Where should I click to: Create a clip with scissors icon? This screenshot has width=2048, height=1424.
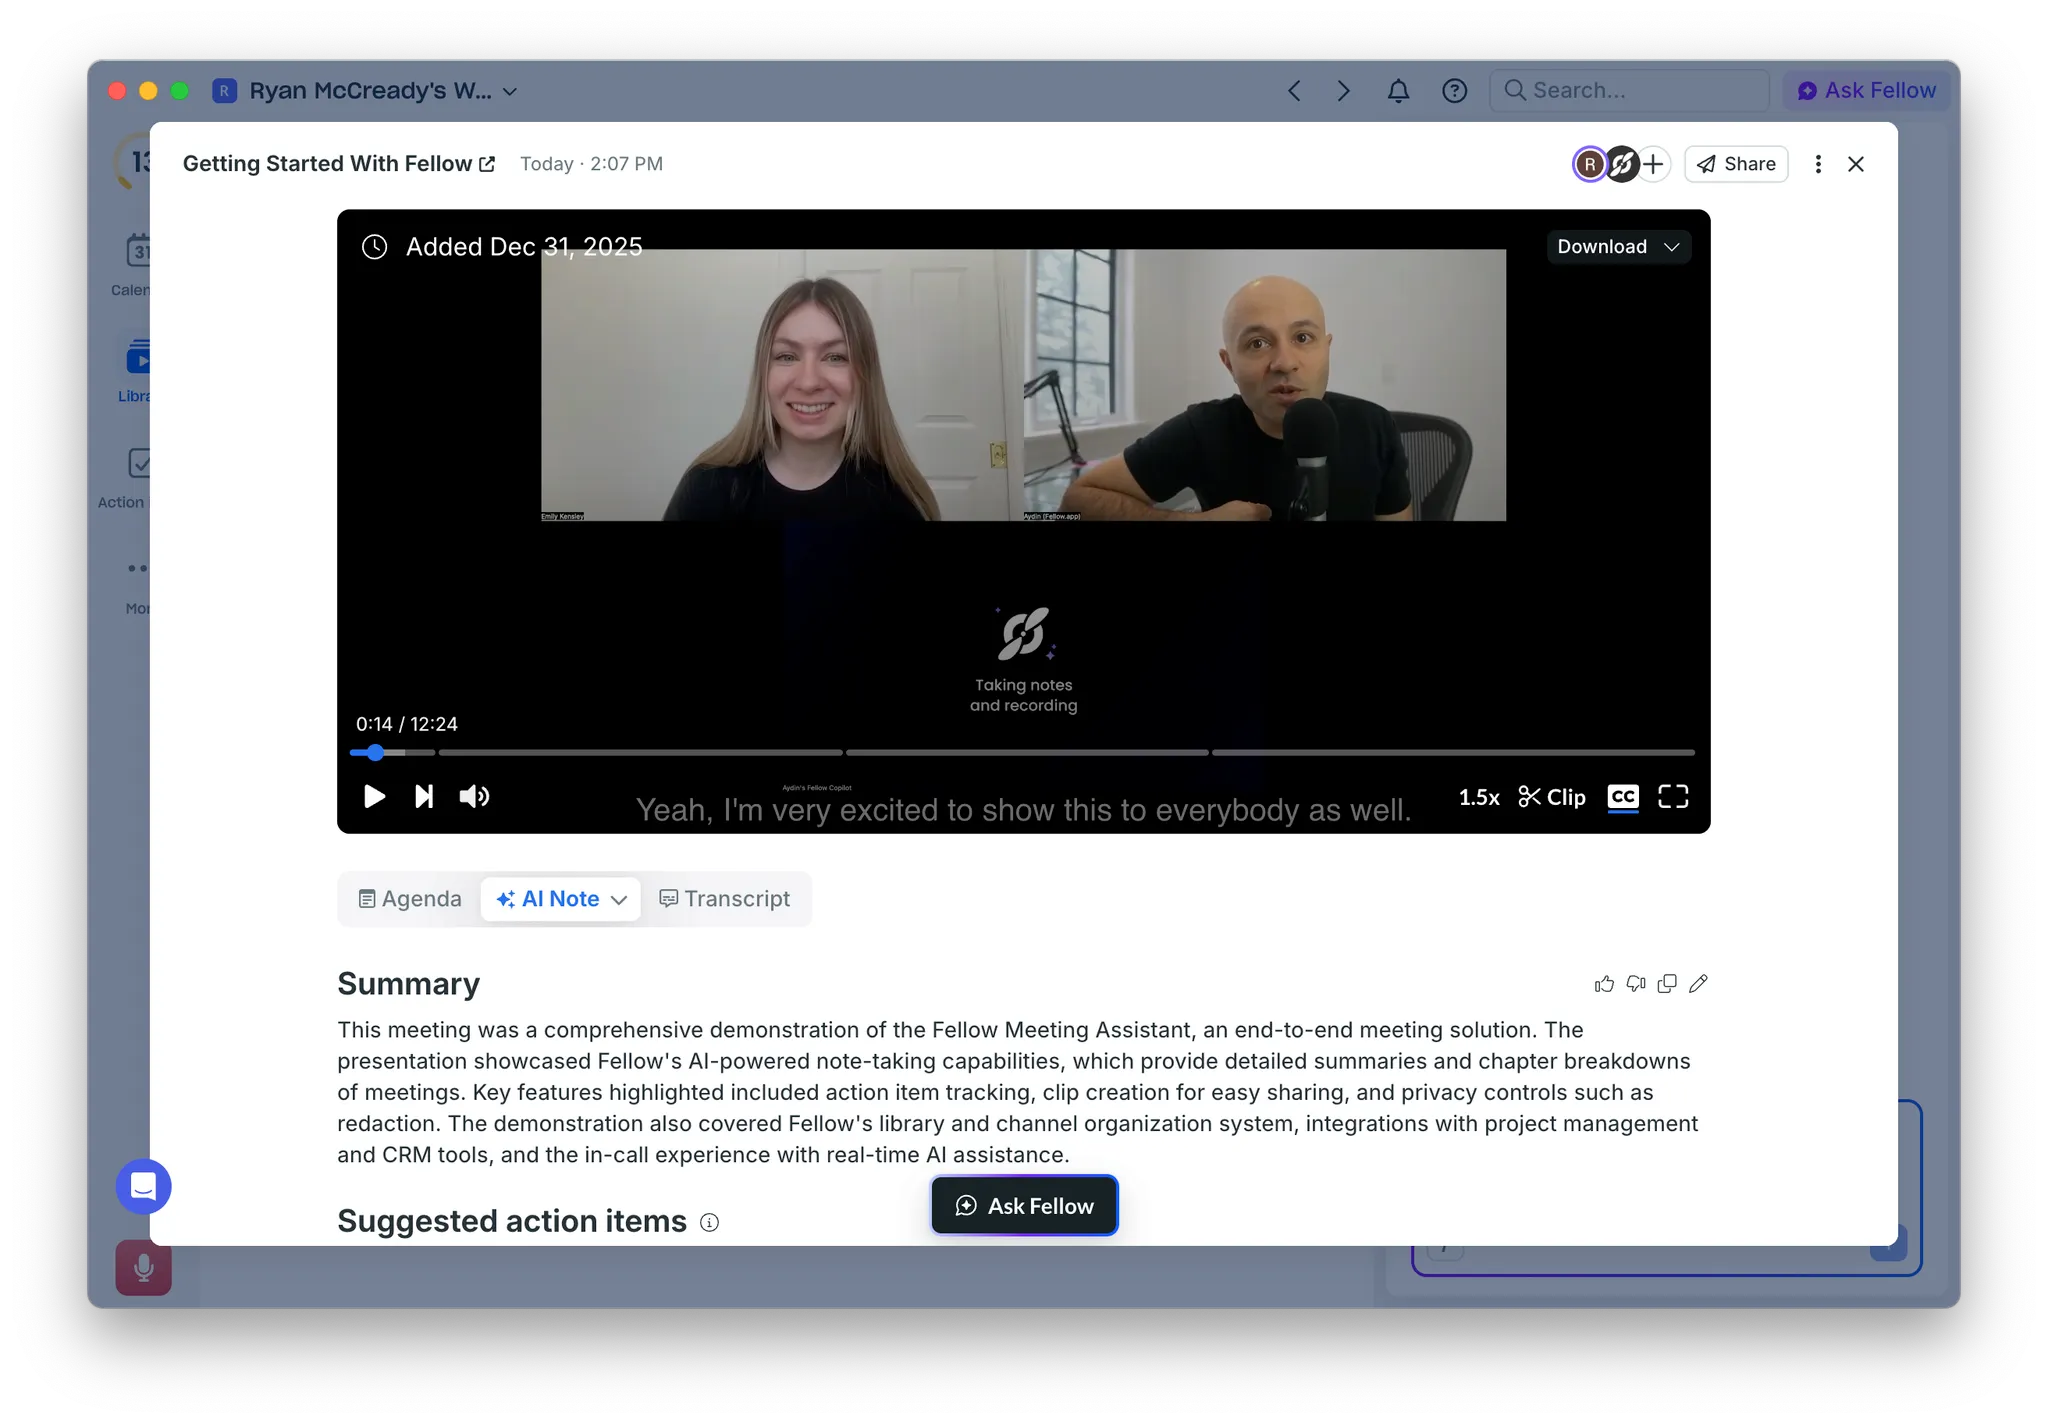coord(1551,797)
